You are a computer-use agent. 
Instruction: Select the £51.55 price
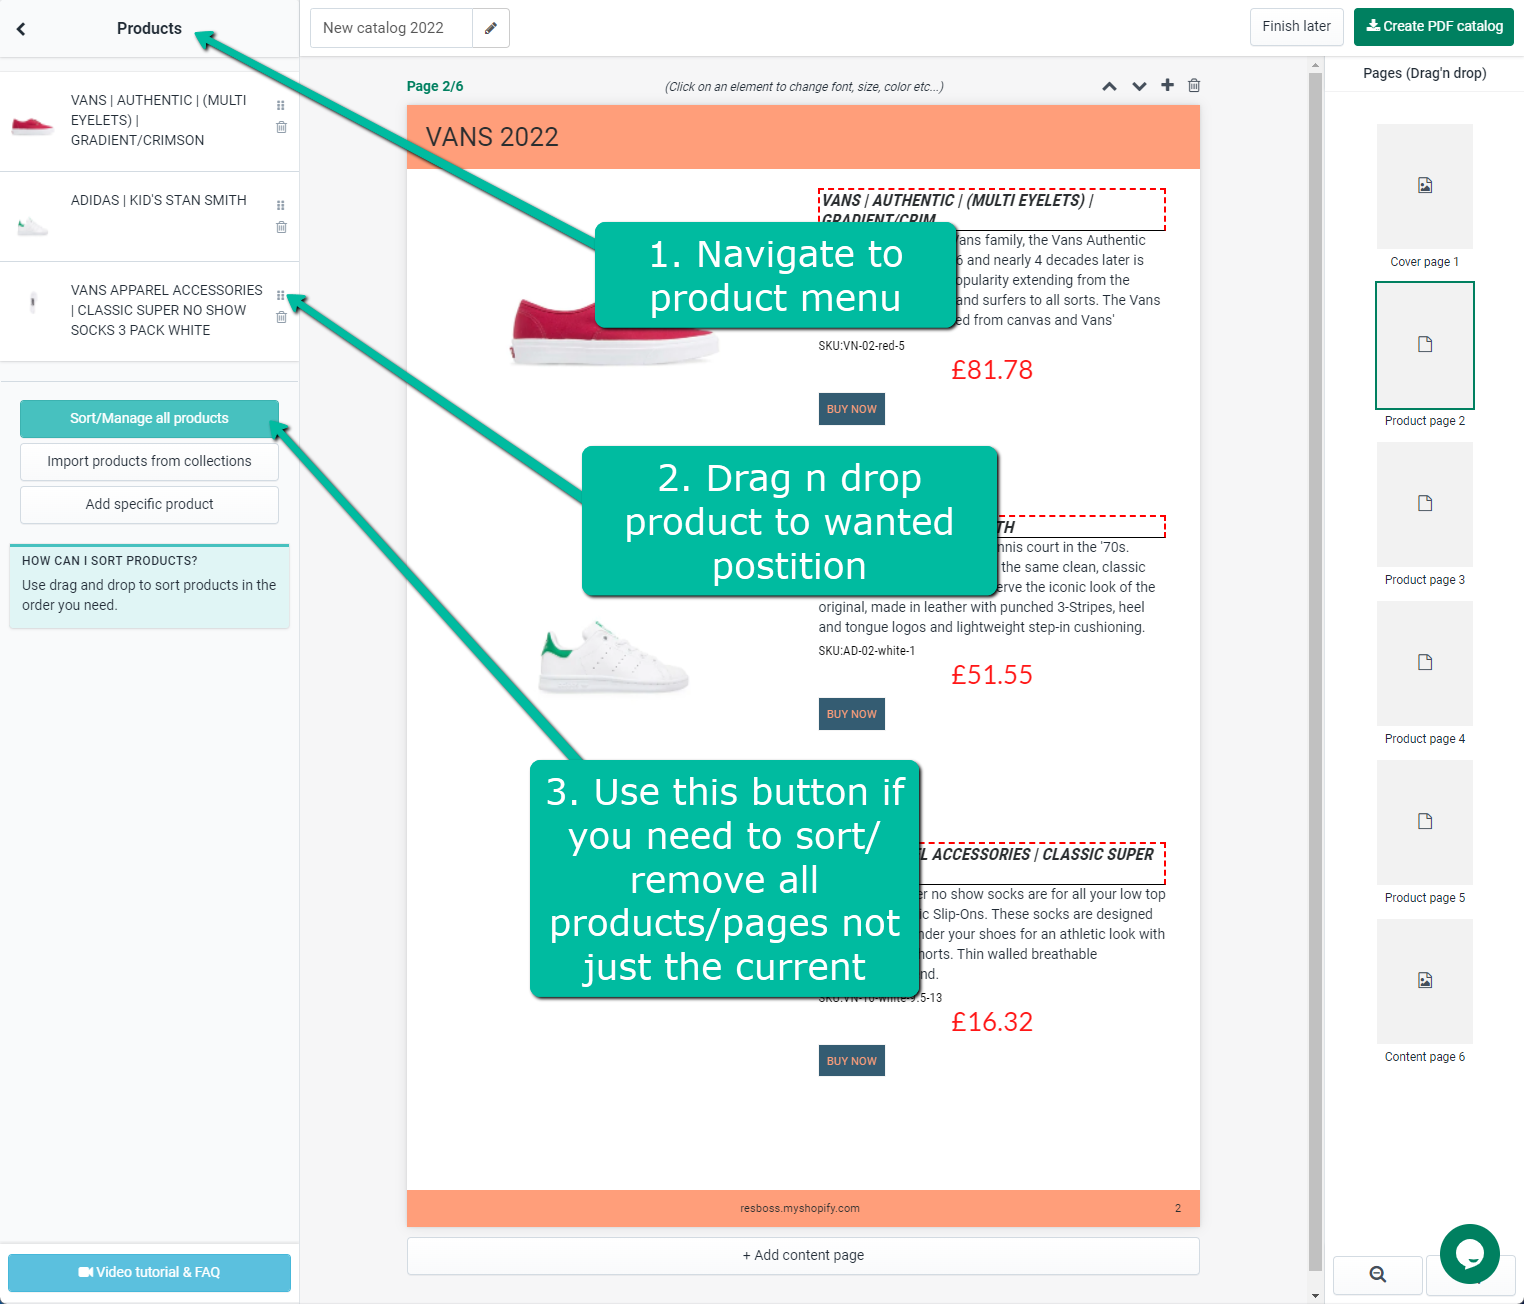[992, 675]
